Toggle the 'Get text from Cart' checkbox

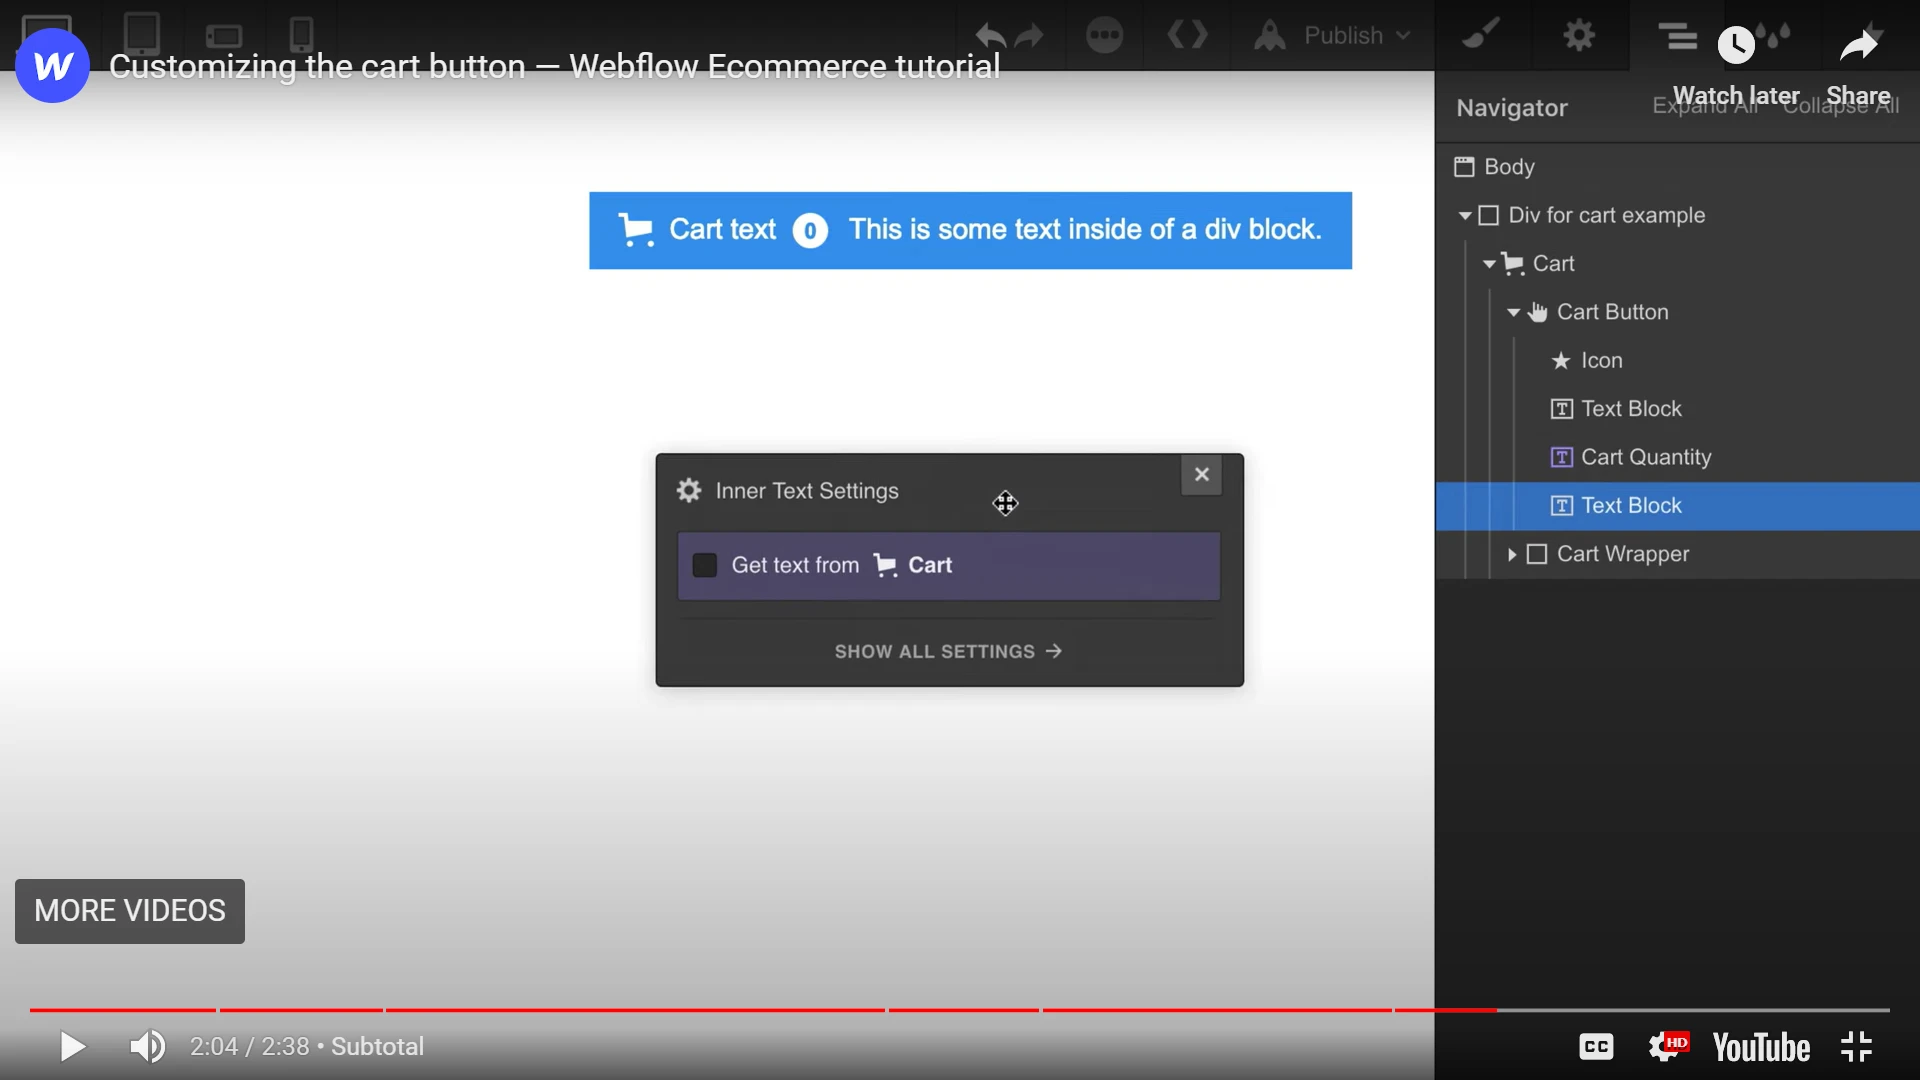pyautogui.click(x=704, y=564)
